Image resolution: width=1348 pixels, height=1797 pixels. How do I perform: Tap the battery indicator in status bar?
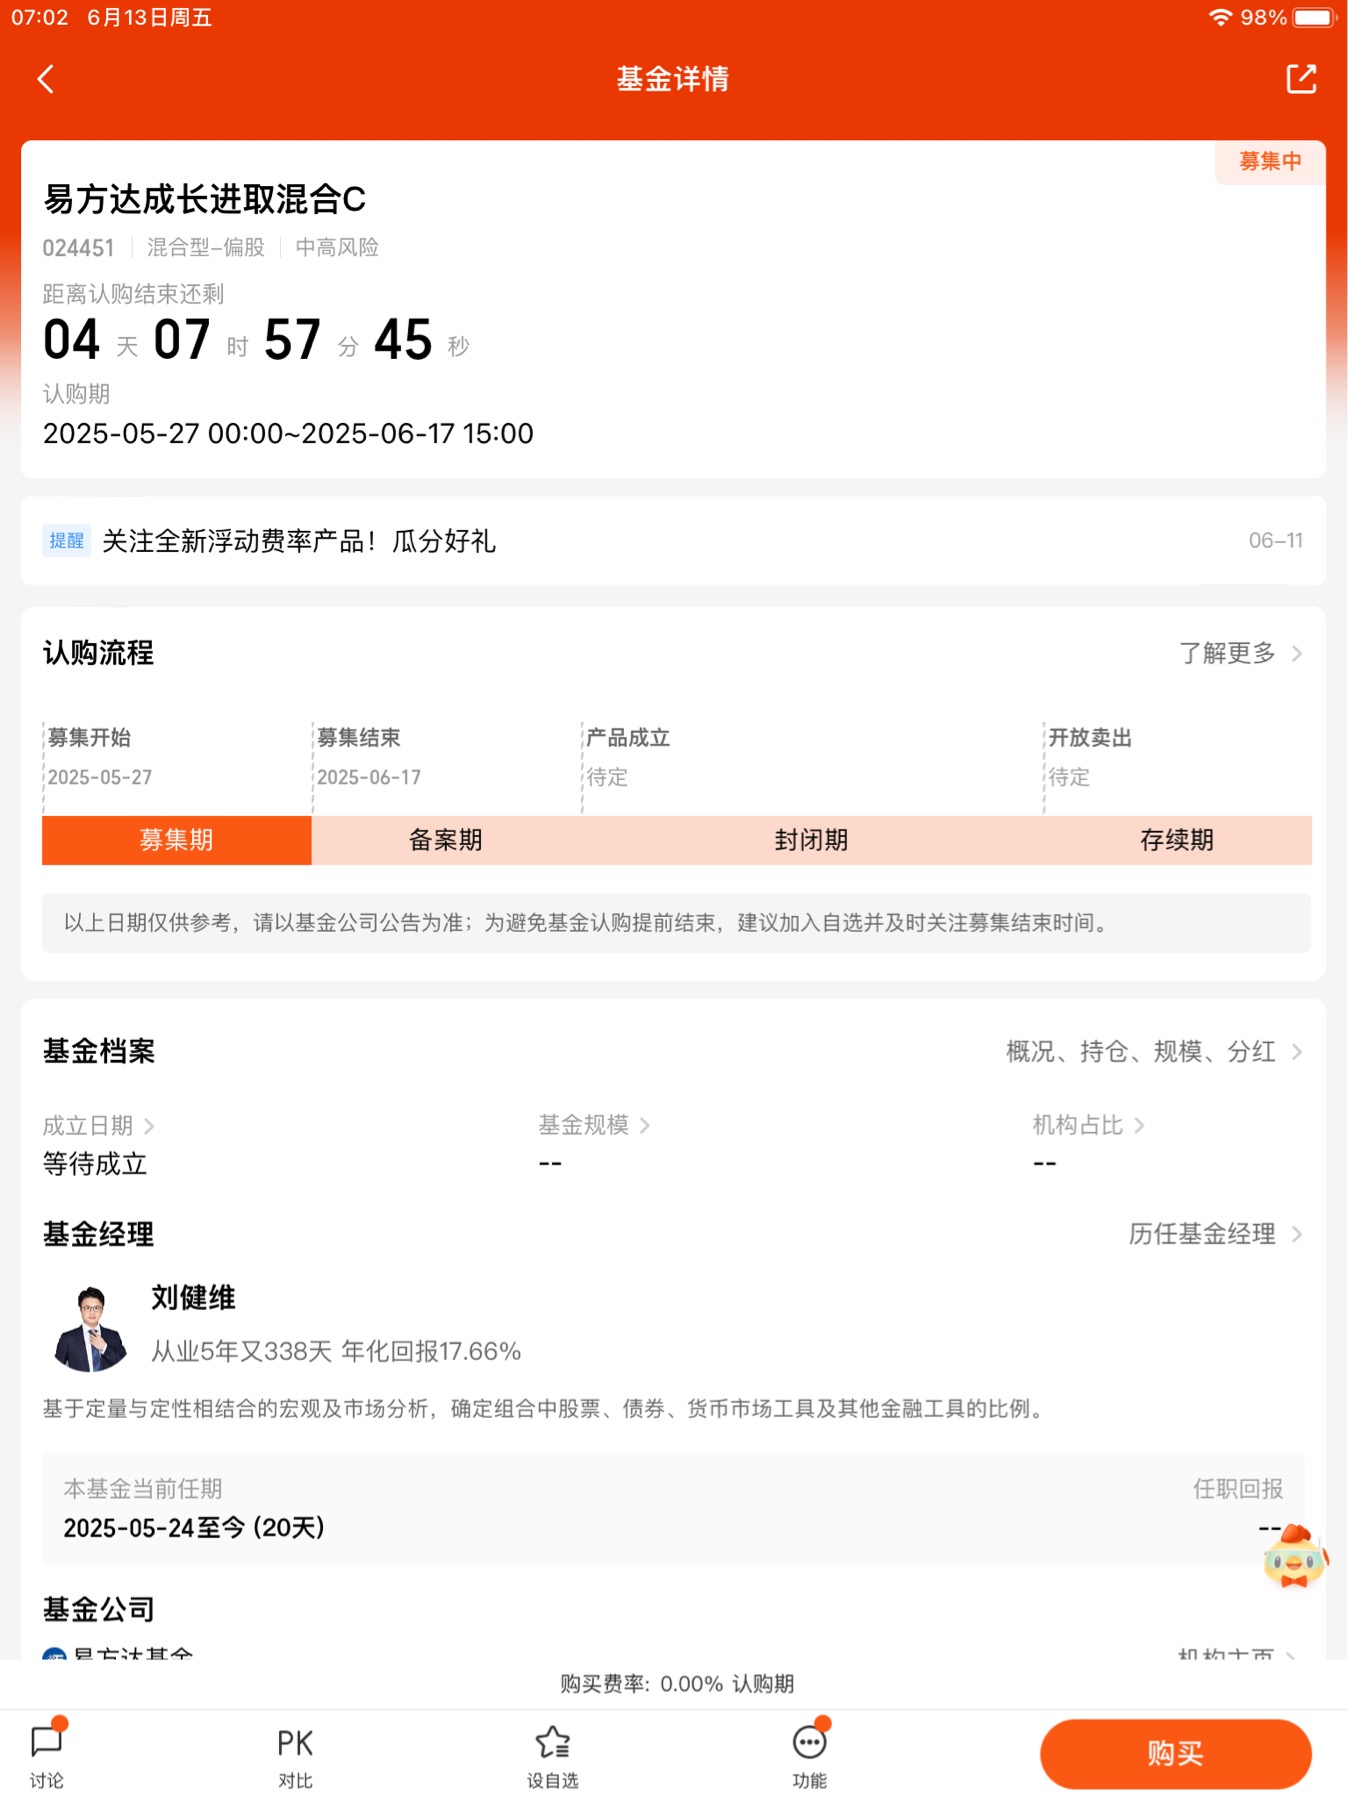(1315, 17)
